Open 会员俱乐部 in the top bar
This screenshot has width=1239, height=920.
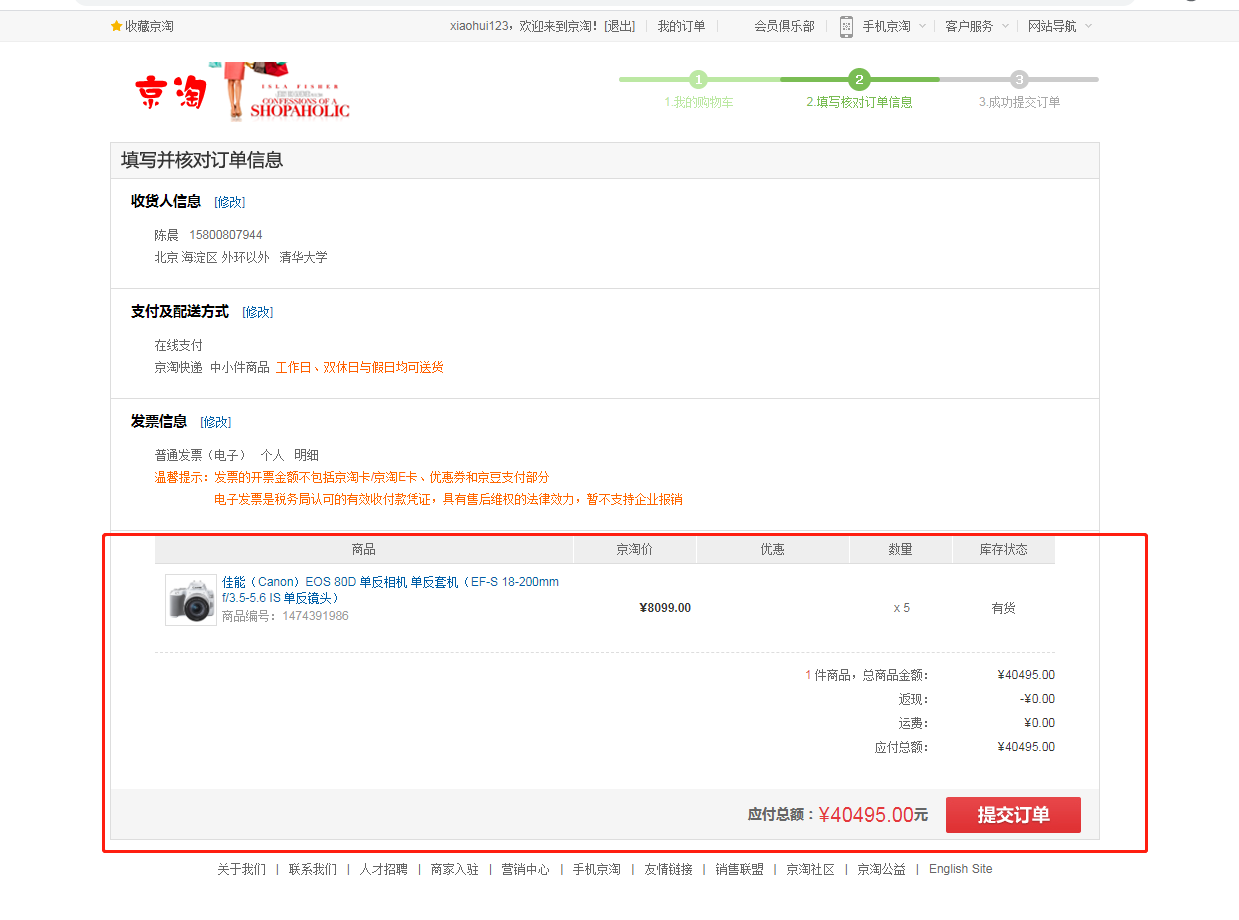(784, 26)
